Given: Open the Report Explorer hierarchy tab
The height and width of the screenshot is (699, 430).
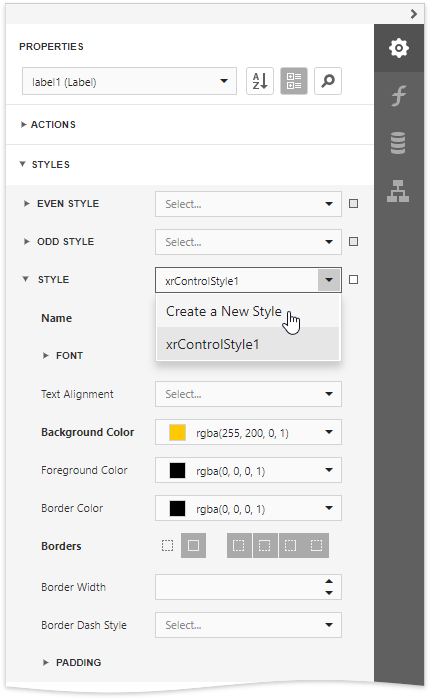Looking at the screenshot, I should (x=398, y=191).
